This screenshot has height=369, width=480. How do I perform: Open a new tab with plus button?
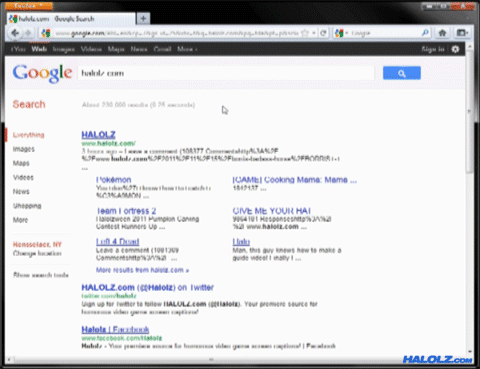[x=143, y=18]
